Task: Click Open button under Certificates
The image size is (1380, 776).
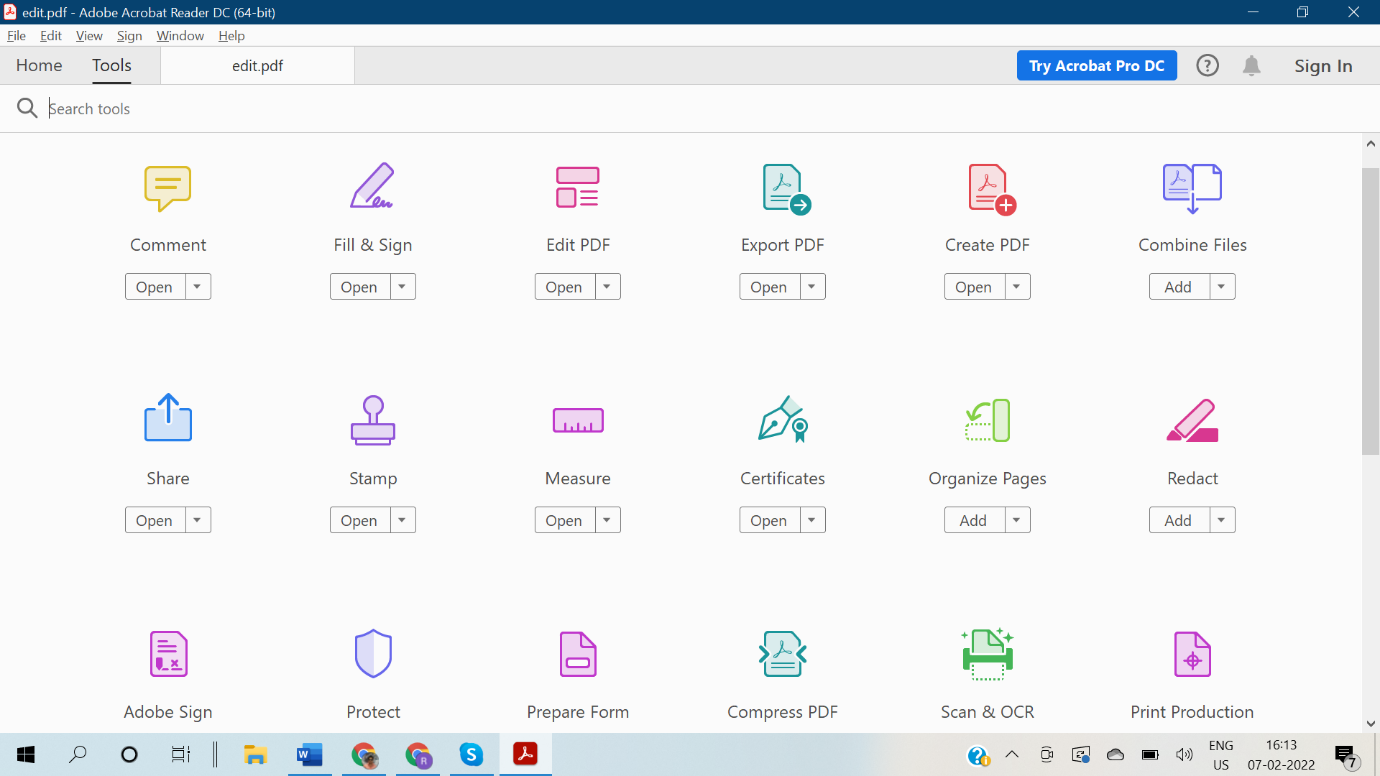Action: [x=770, y=520]
